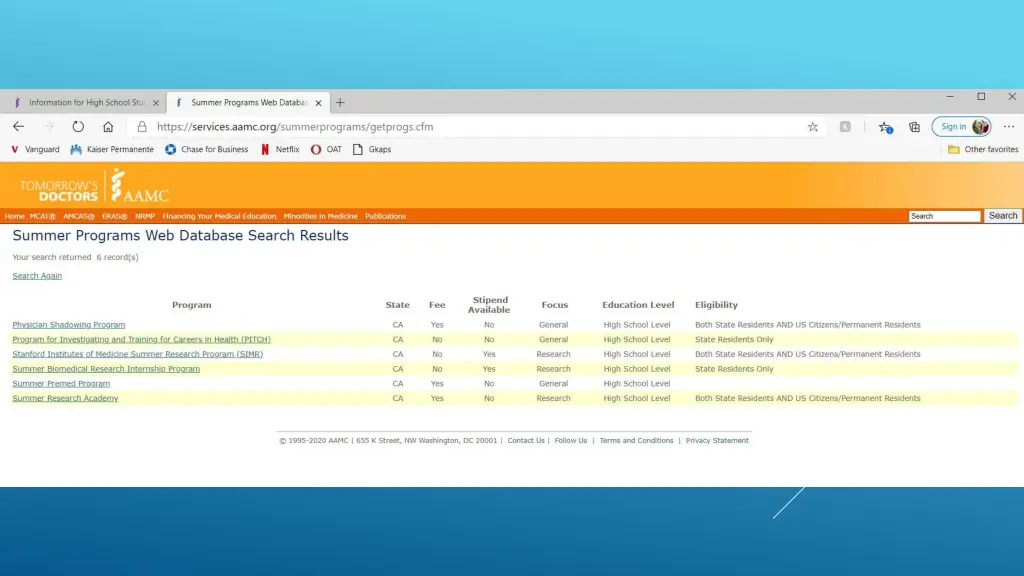The image size is (1024, 576).
Task: Click the Privacy Statement footer link
Action: tap(717, 441)
